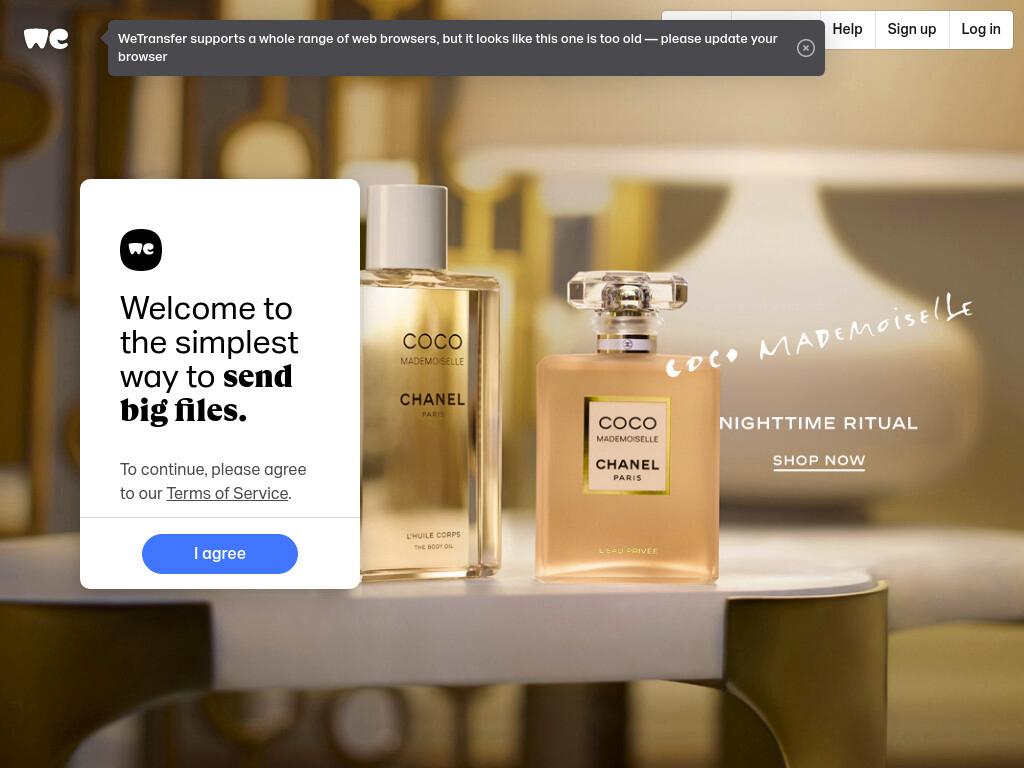Viewport: 1024px width, 768px height.
Task: Click the WeTransfer logo in the top-left corner
Action: click(x=46, y=39)
